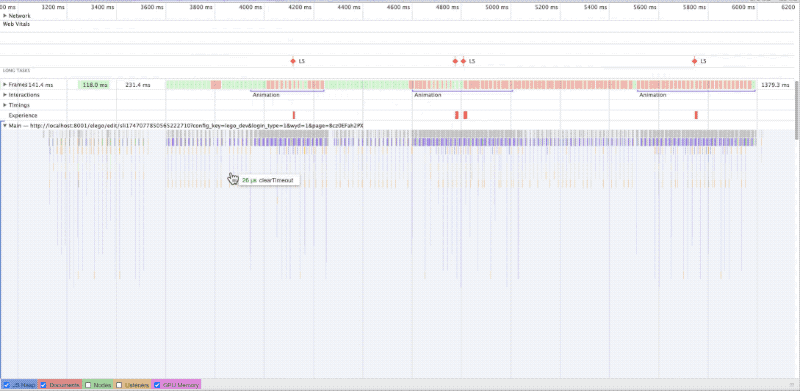800x391 pixels.
Task: Expand the Timings track
Action: 5,105
